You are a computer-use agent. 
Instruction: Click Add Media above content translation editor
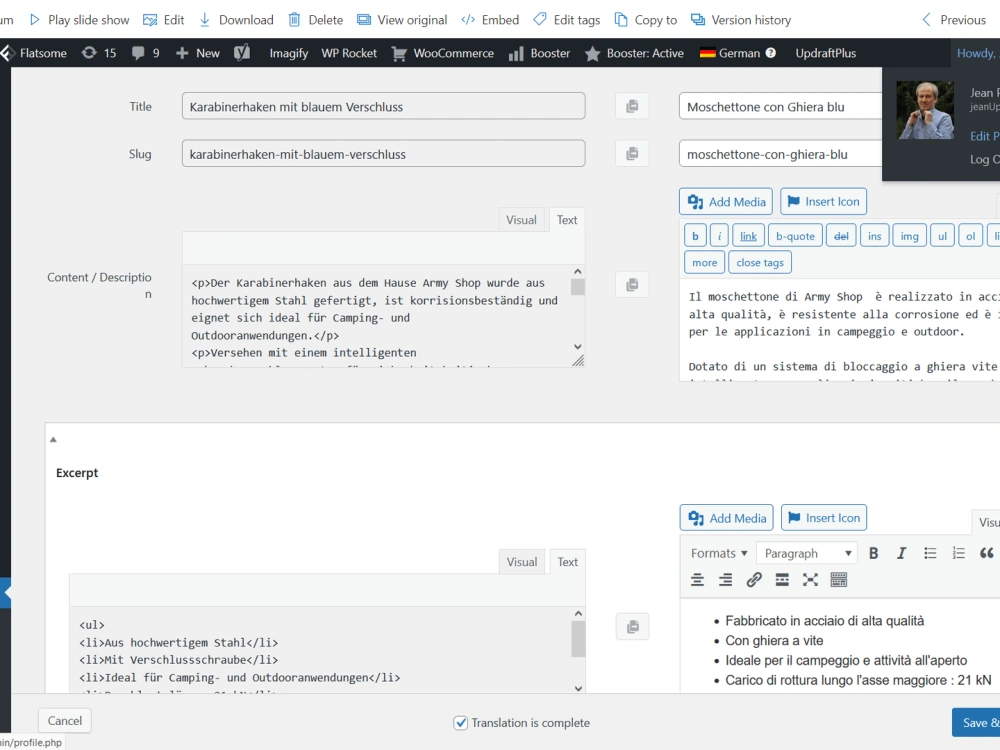tap(726, 202)
